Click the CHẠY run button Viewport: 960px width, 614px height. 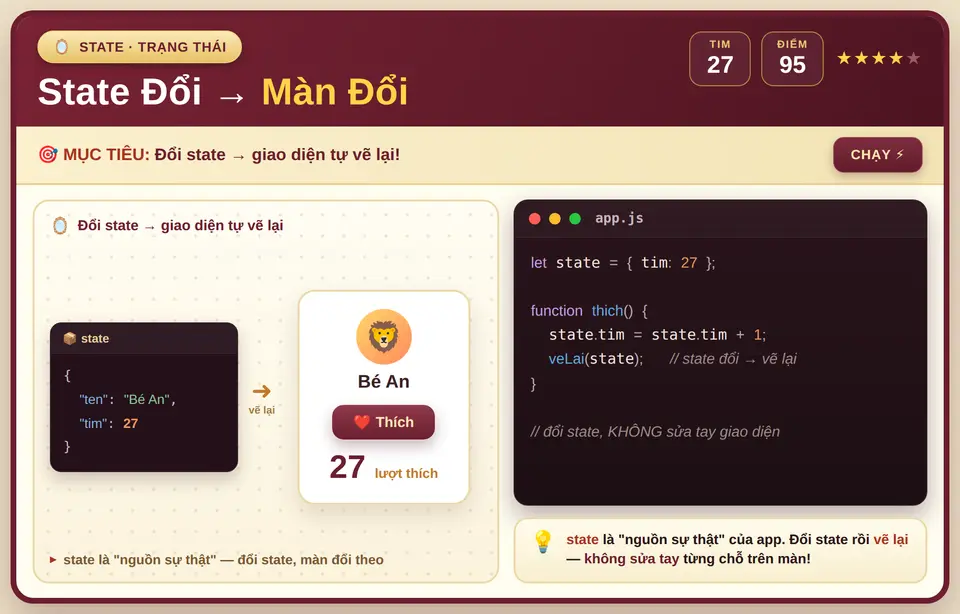[877, 155]
